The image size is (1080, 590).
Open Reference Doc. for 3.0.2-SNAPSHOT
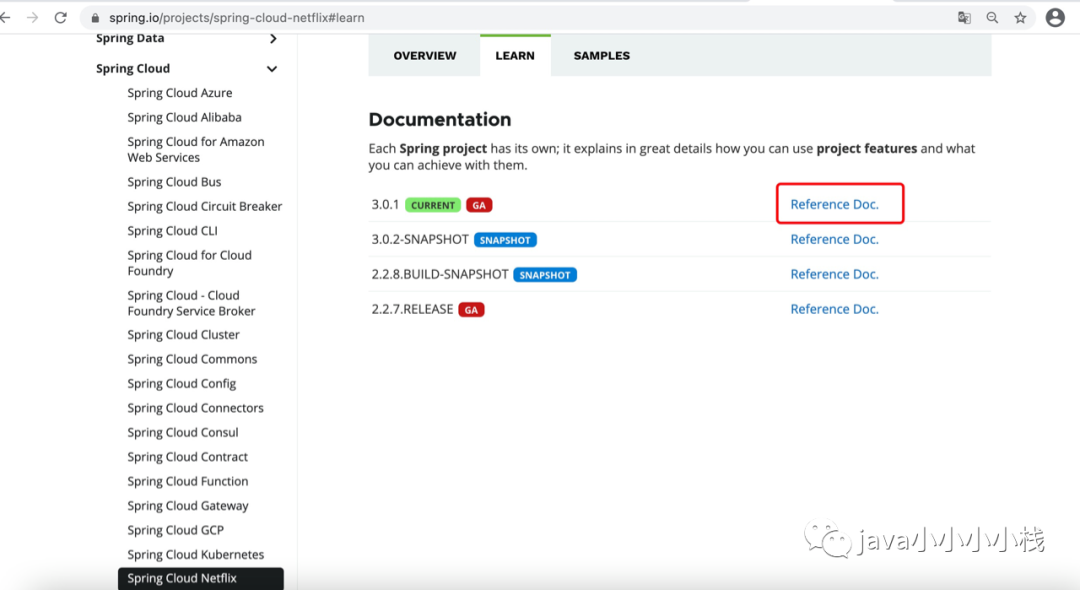(834, 239)
